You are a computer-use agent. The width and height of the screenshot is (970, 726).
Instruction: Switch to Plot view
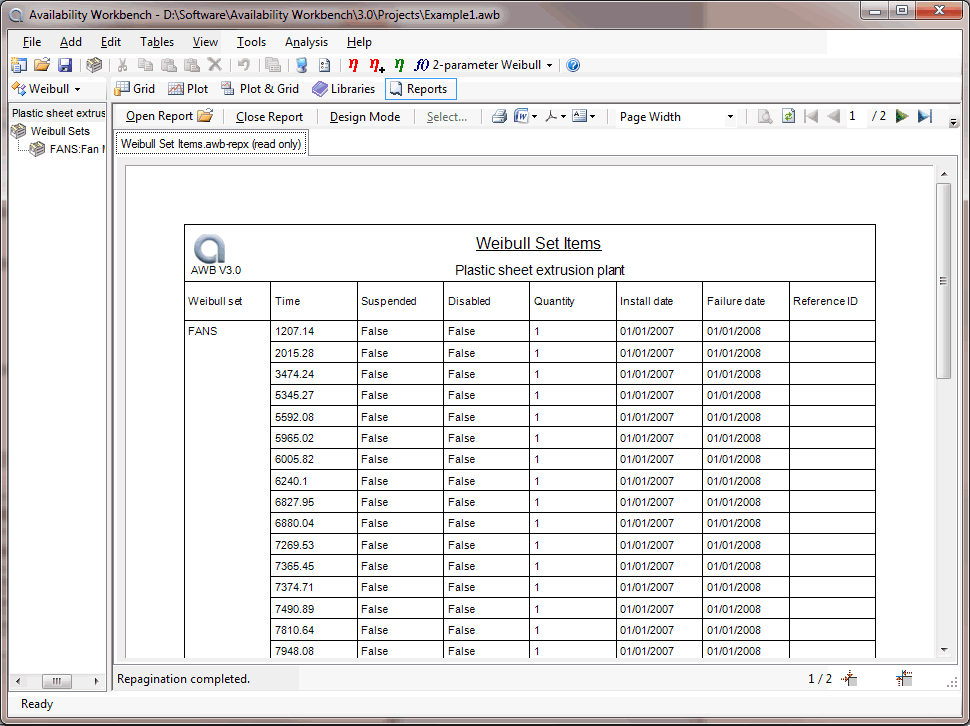pyautogui.click(x=188, y=89)
